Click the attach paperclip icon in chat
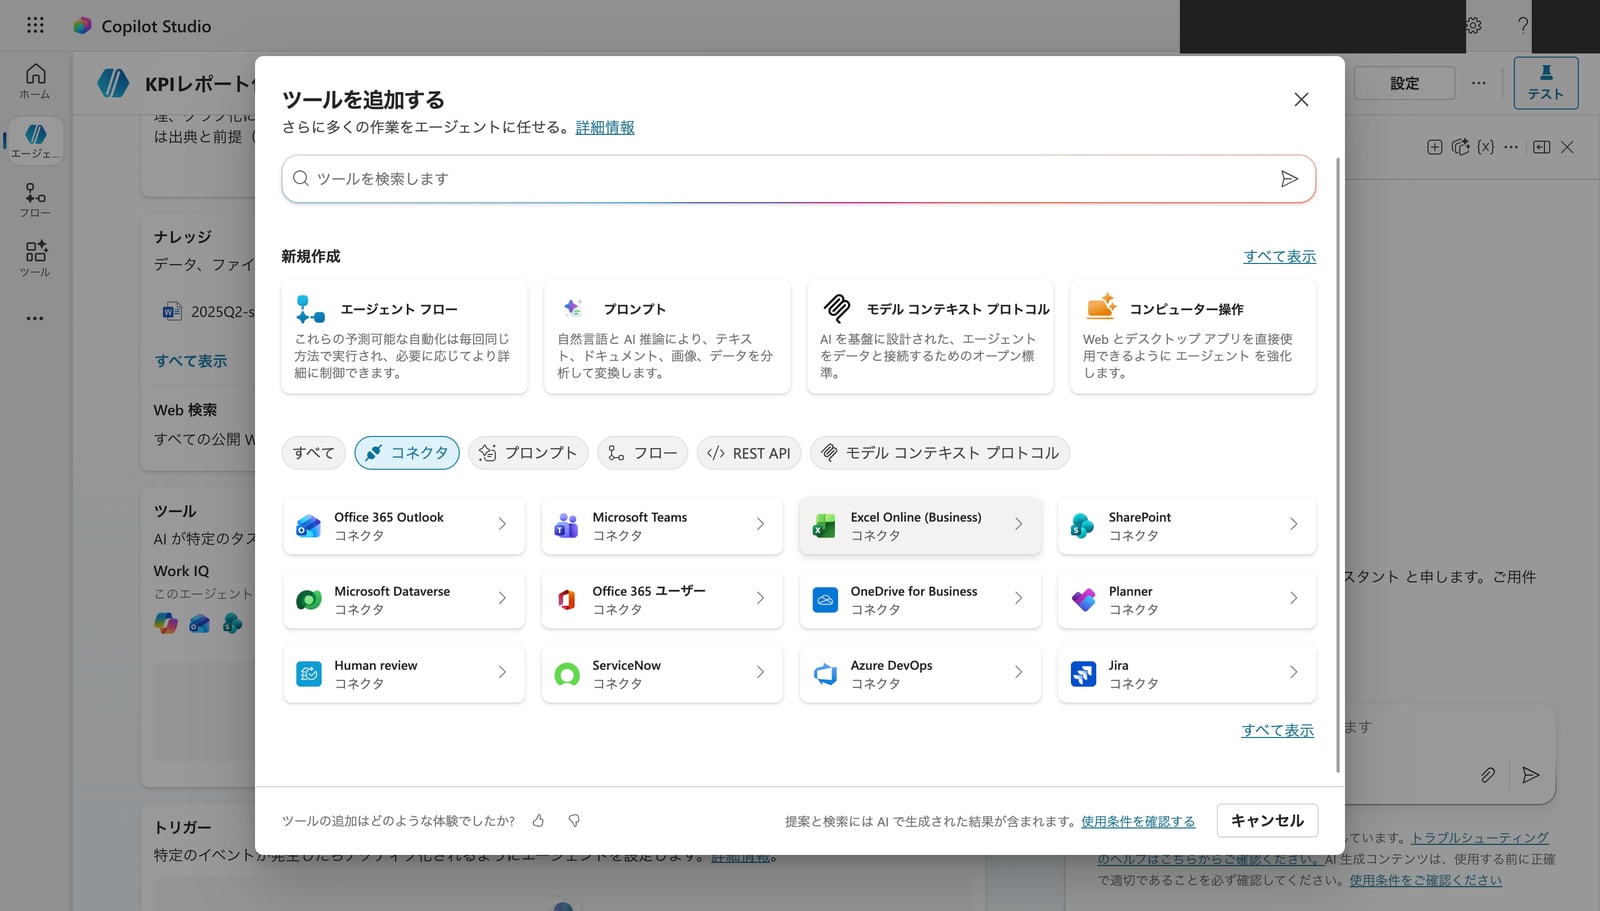Viewport: 1600px width, 911px height. [1488, 775]
